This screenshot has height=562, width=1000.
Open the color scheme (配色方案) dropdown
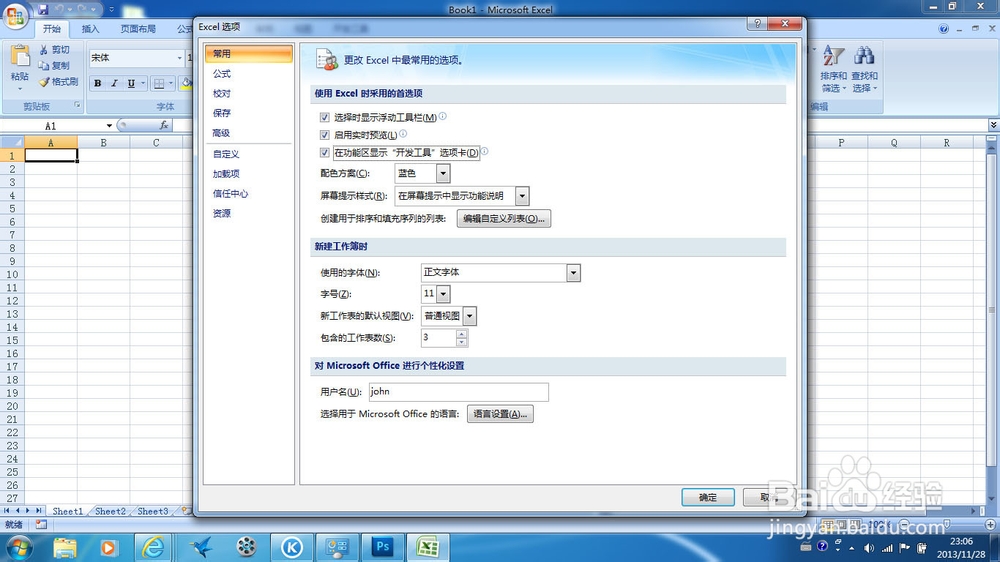click(443, 173)
